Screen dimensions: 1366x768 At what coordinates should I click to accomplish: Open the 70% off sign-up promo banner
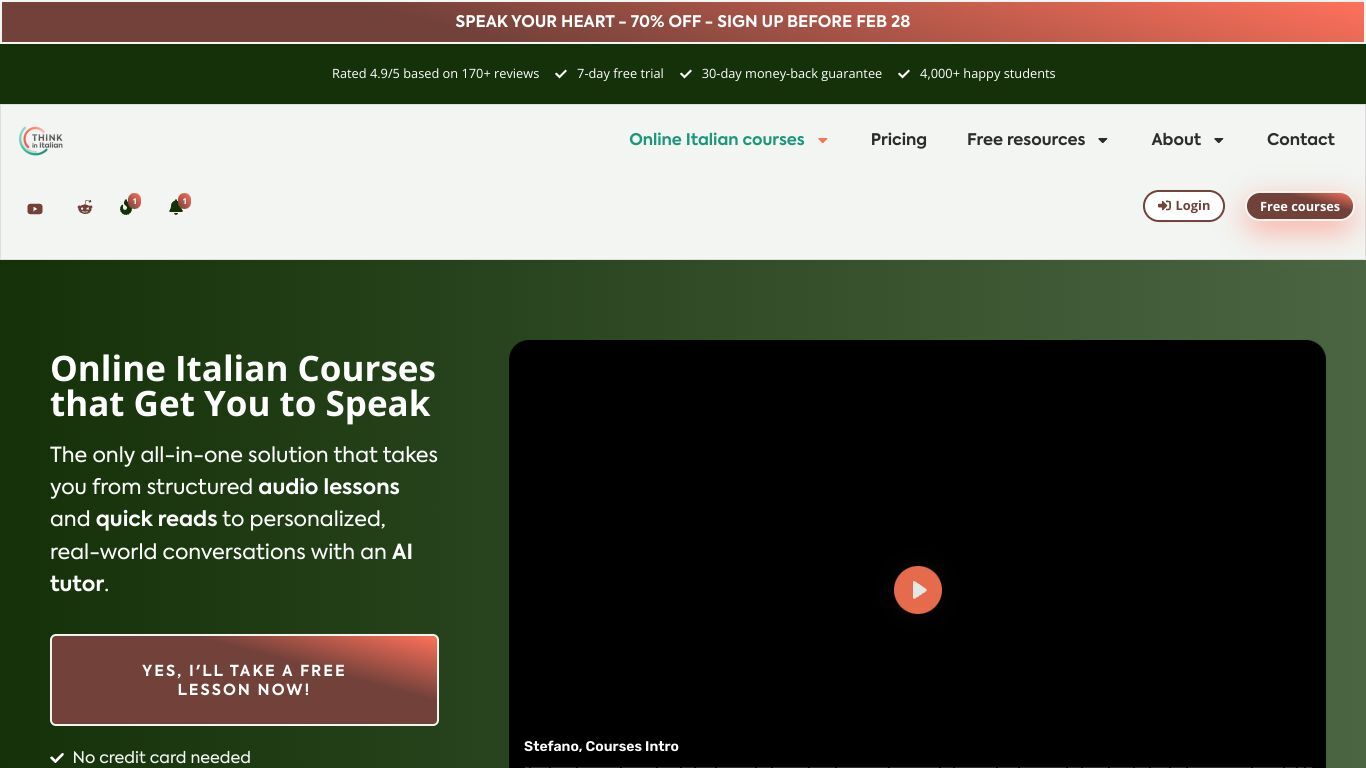(x=683, y=21)
